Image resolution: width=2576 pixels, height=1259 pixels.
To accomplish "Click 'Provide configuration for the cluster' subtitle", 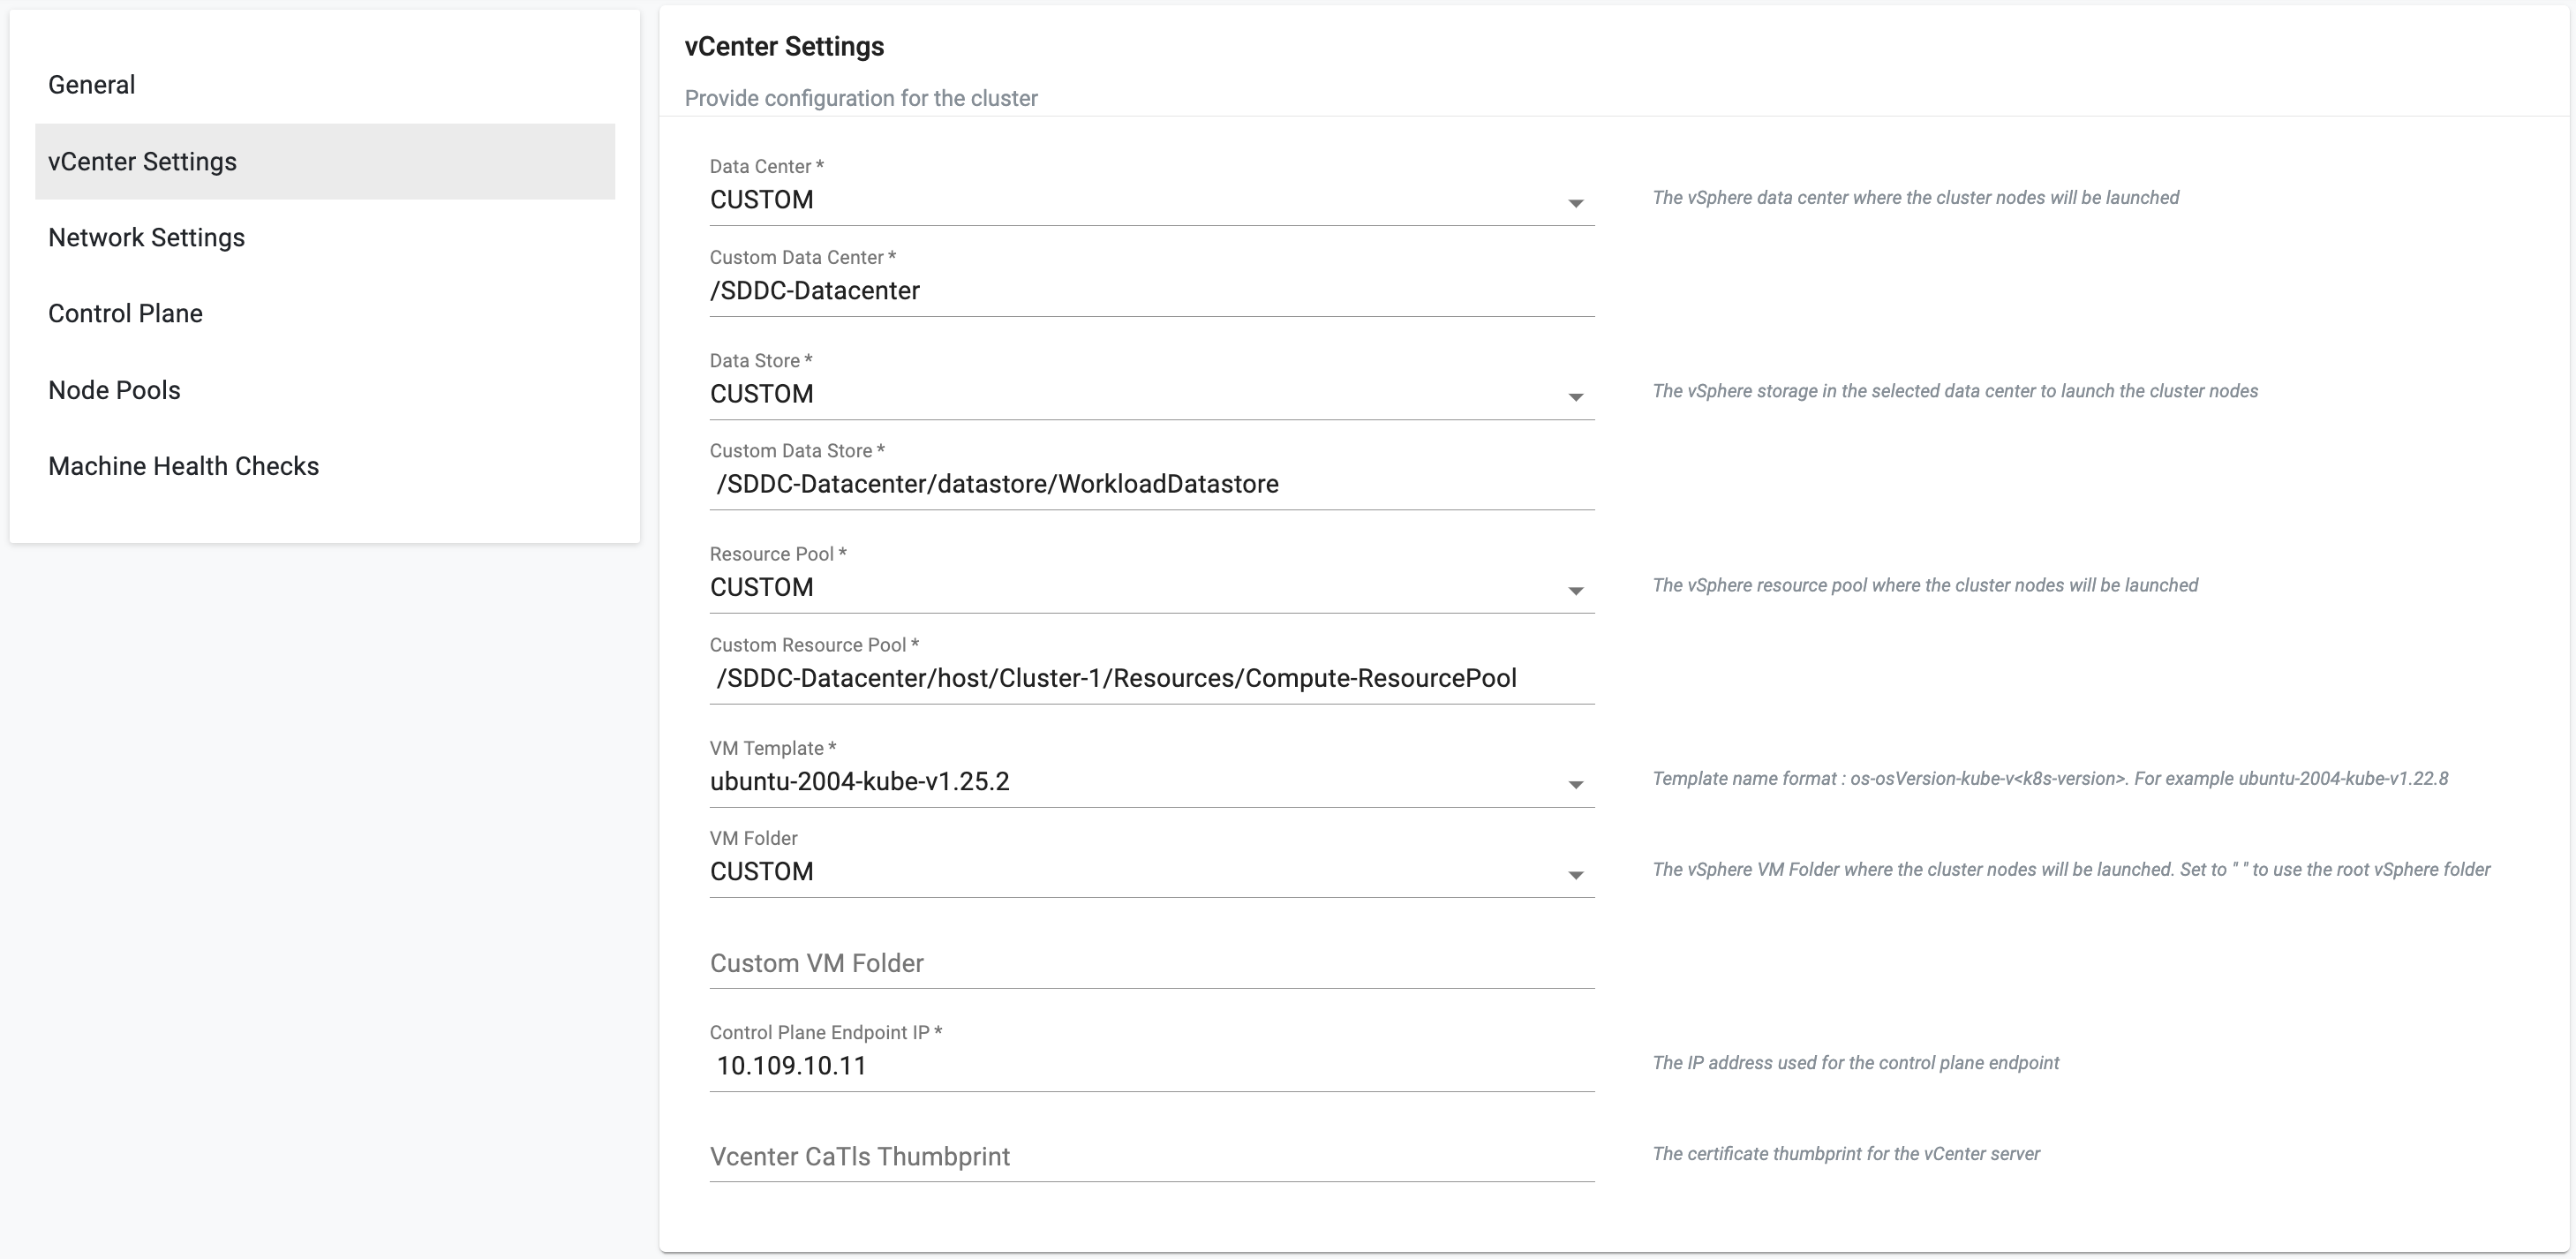I will (861, 98).
